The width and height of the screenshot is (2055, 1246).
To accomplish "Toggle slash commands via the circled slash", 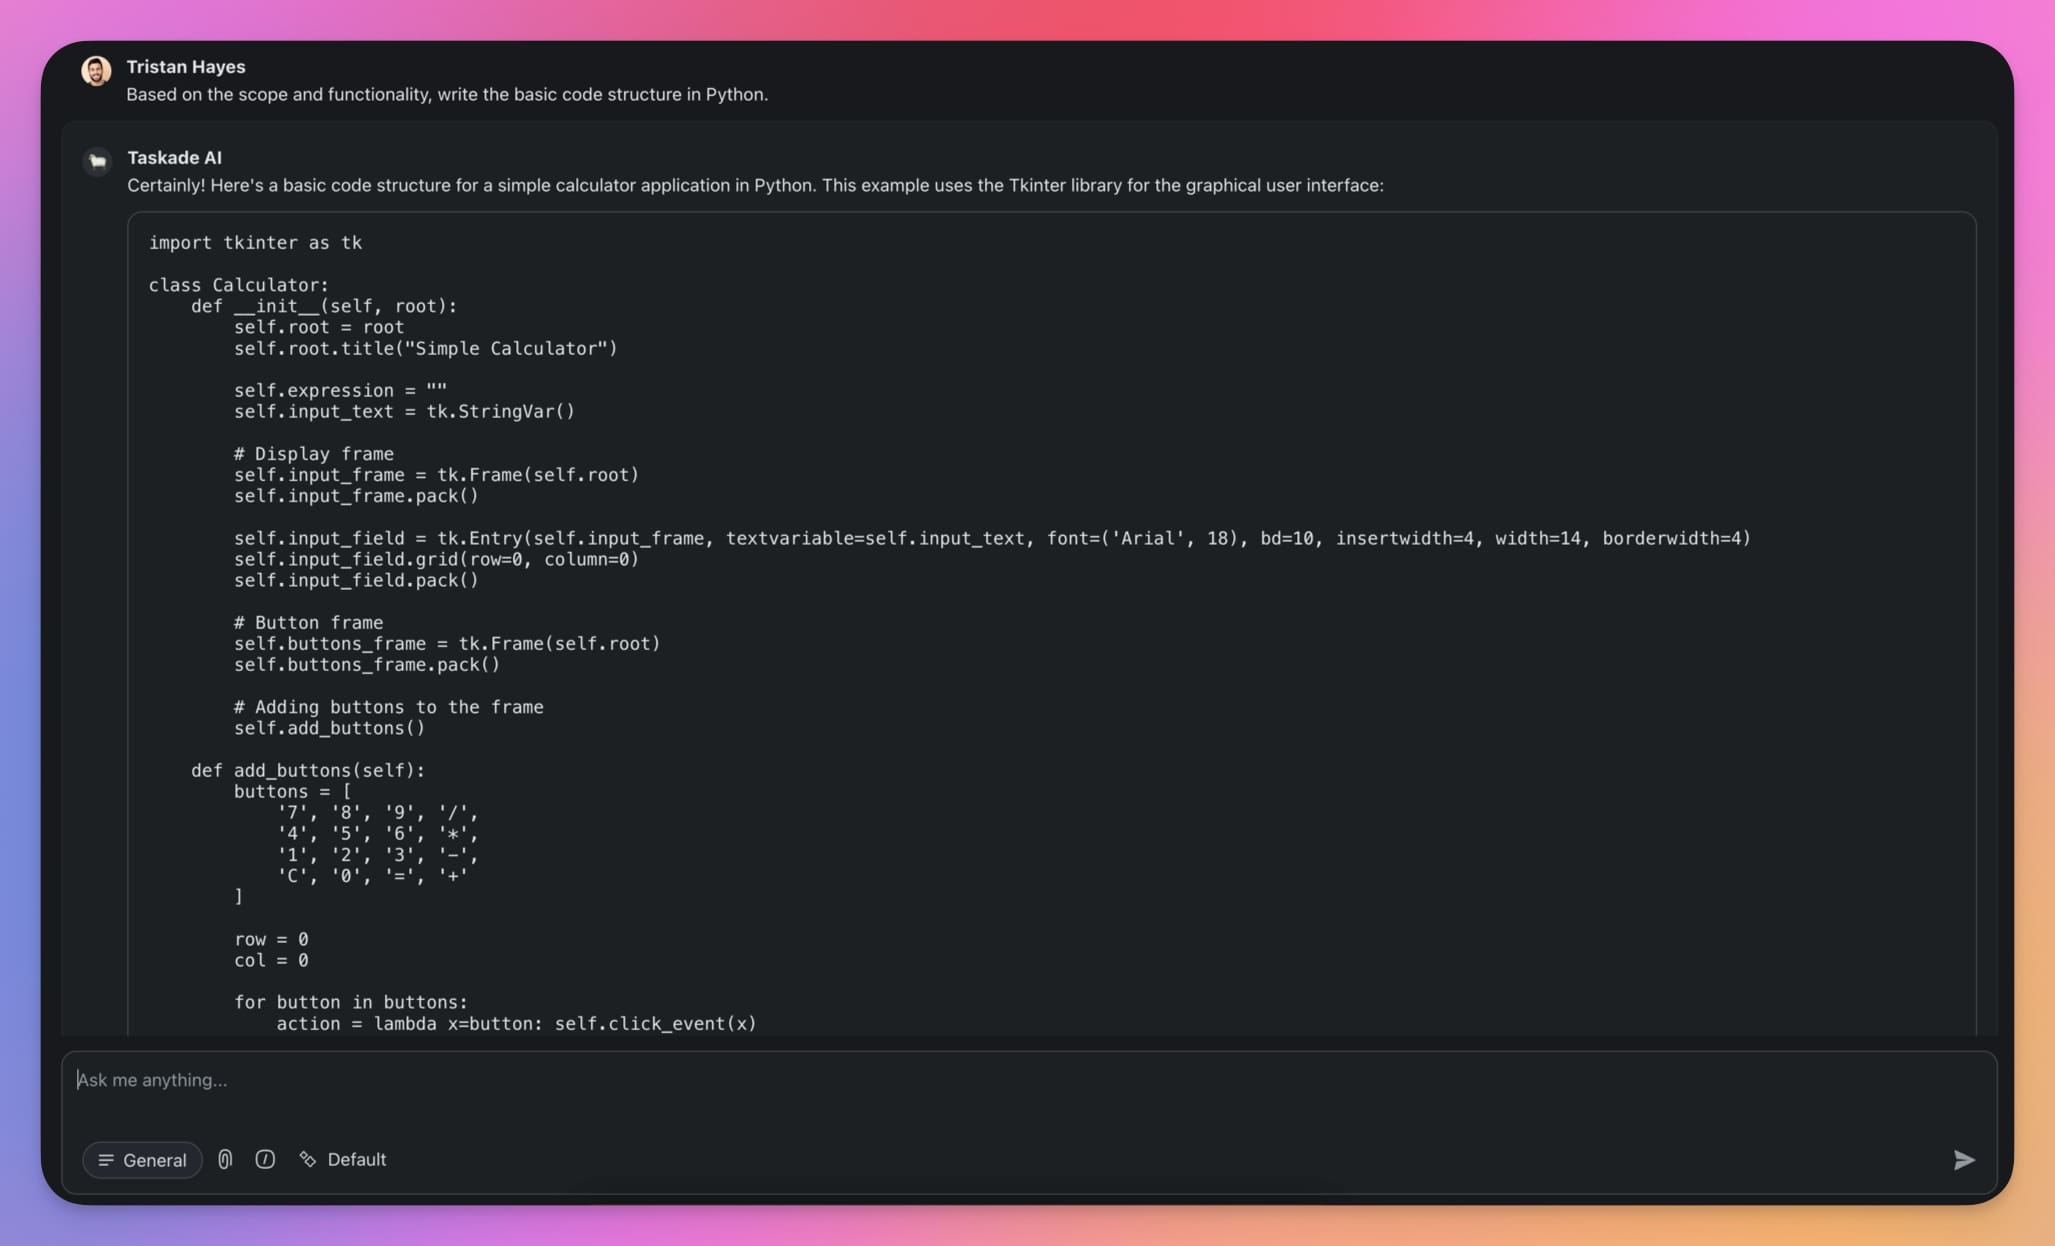I will coord(265,1160).
